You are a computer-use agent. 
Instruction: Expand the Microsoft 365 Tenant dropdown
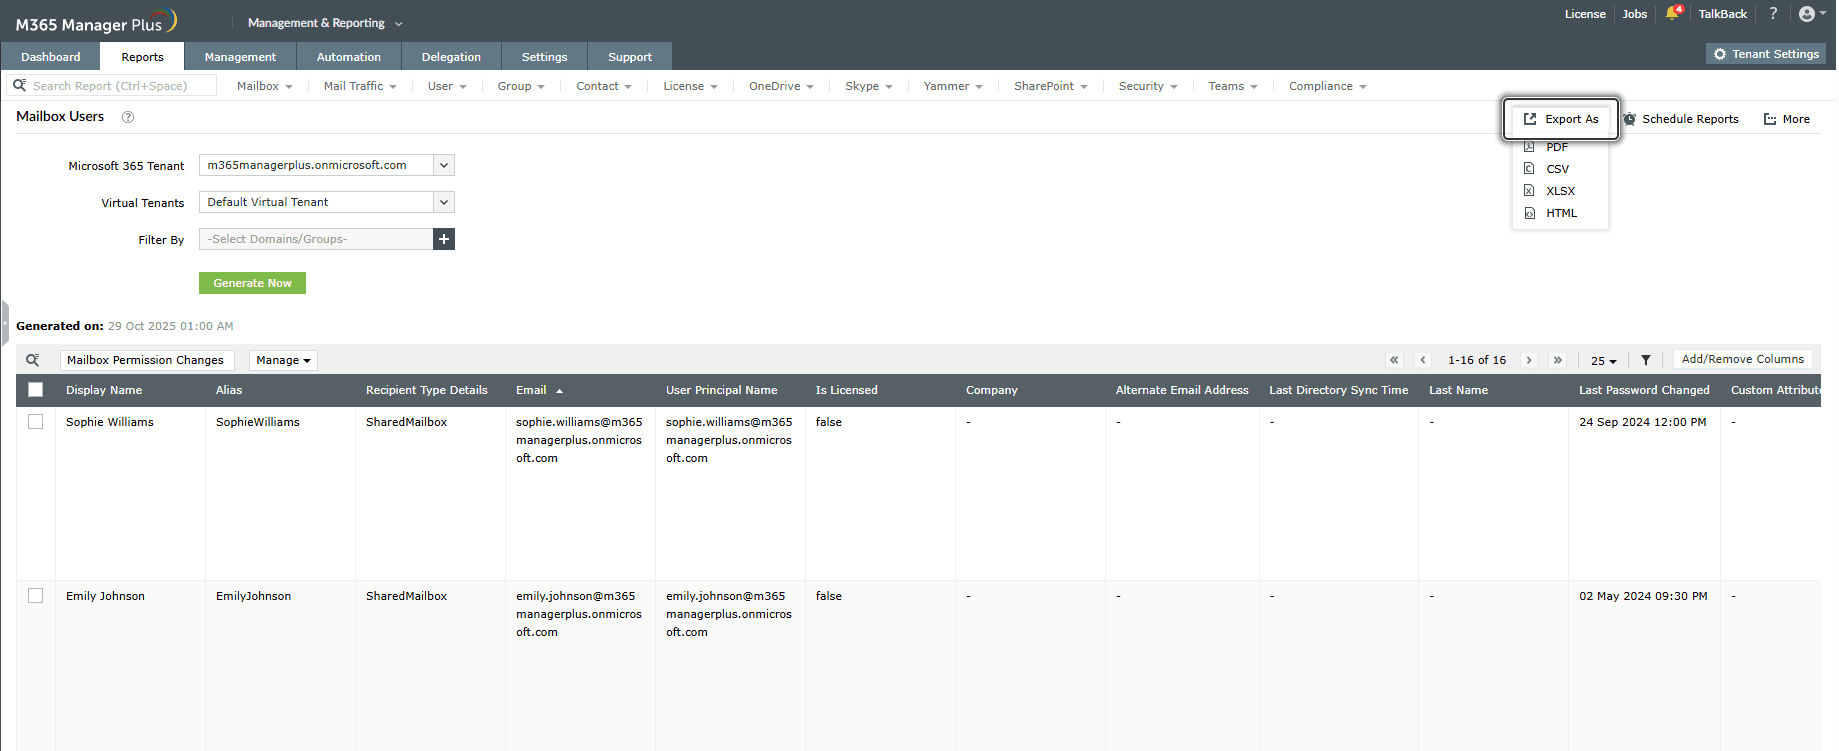click(444, 165)
